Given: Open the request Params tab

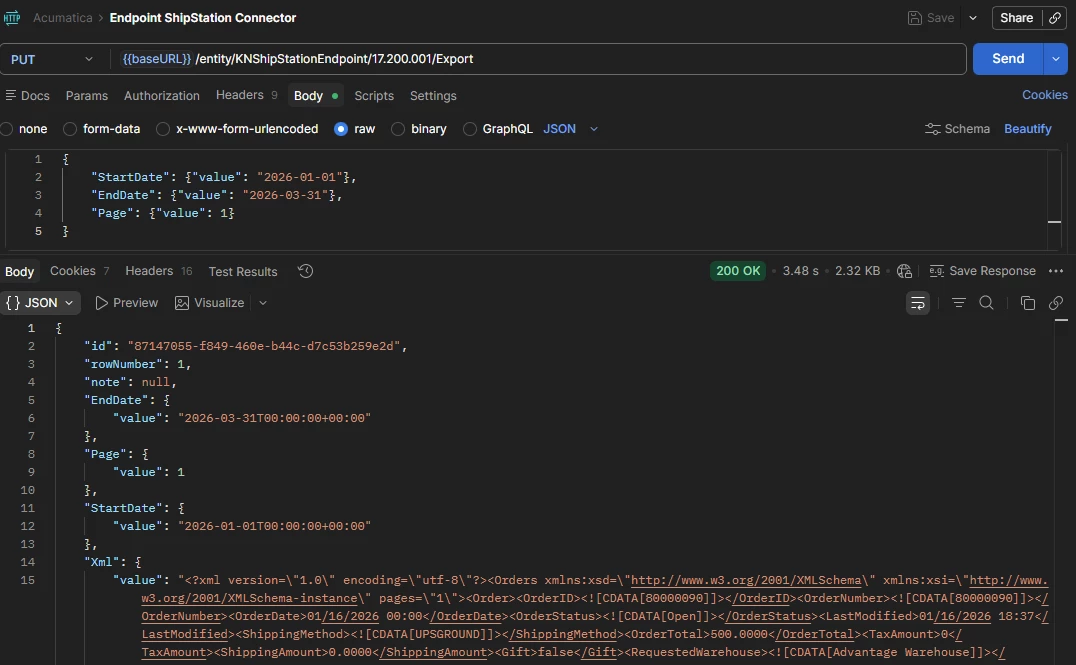Looking at the screenshot, I should (86, 95).
